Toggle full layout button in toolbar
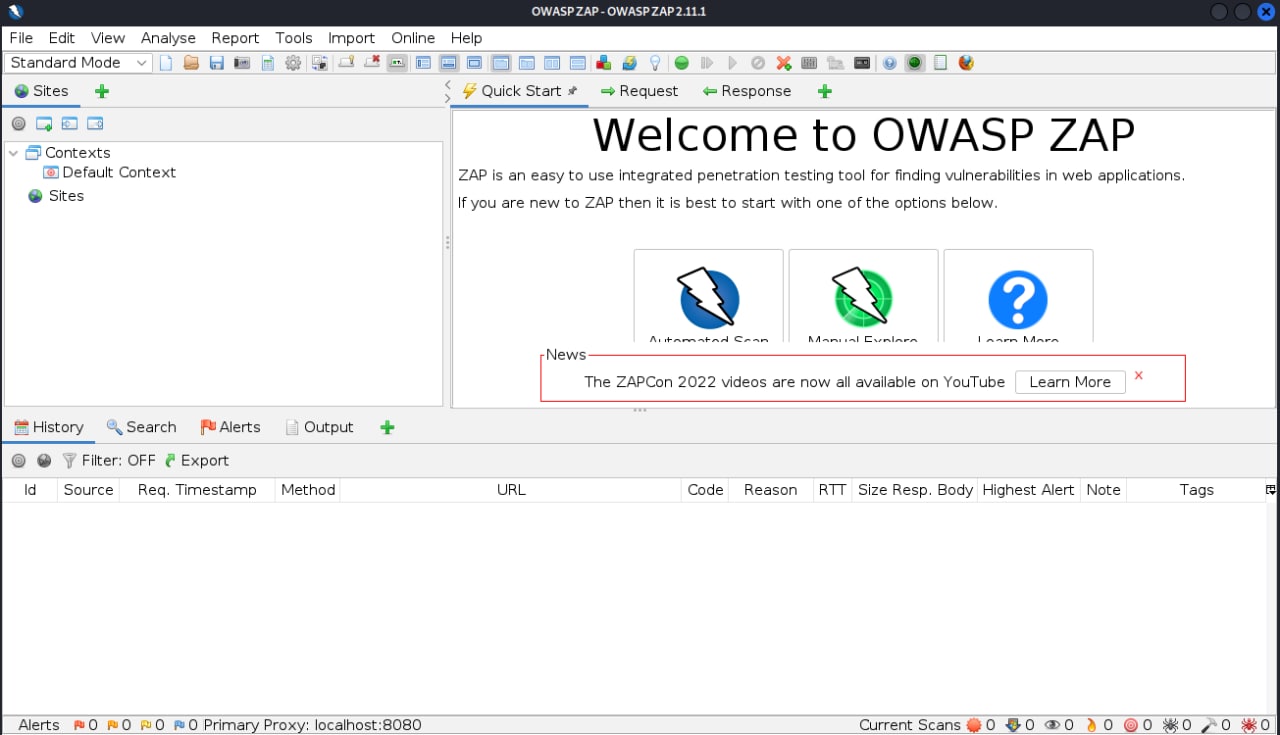Viewport: 1280px width, 735px height. tap(475, 63)
